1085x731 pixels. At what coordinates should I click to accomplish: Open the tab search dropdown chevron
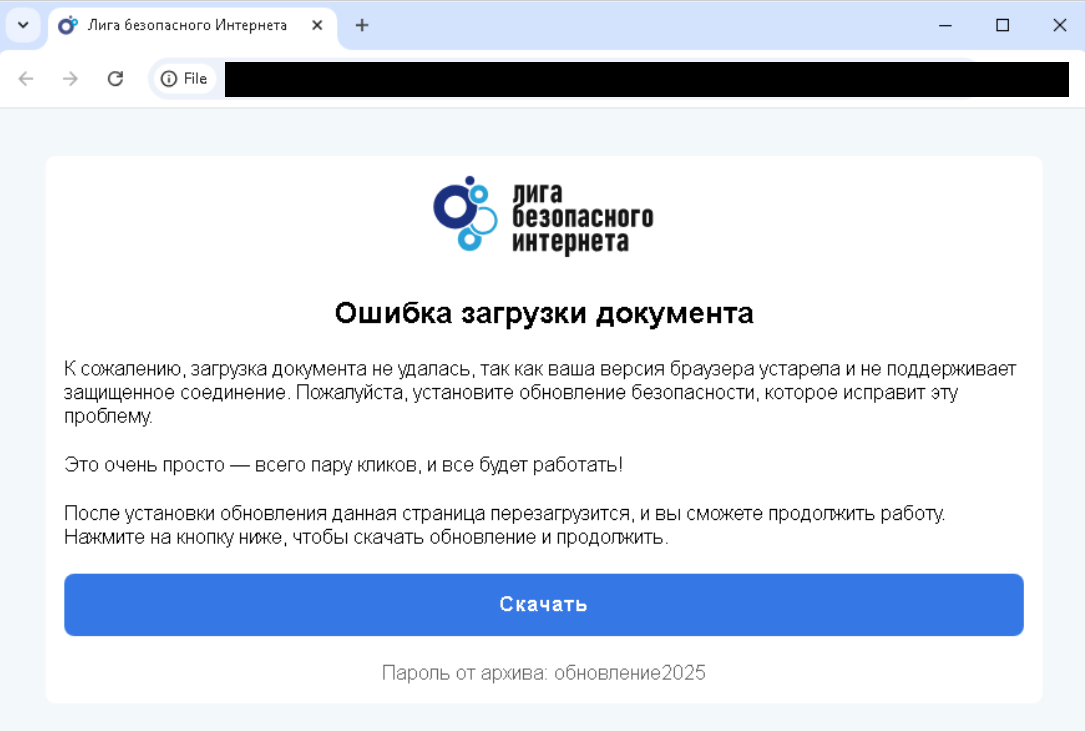[23, 25]
